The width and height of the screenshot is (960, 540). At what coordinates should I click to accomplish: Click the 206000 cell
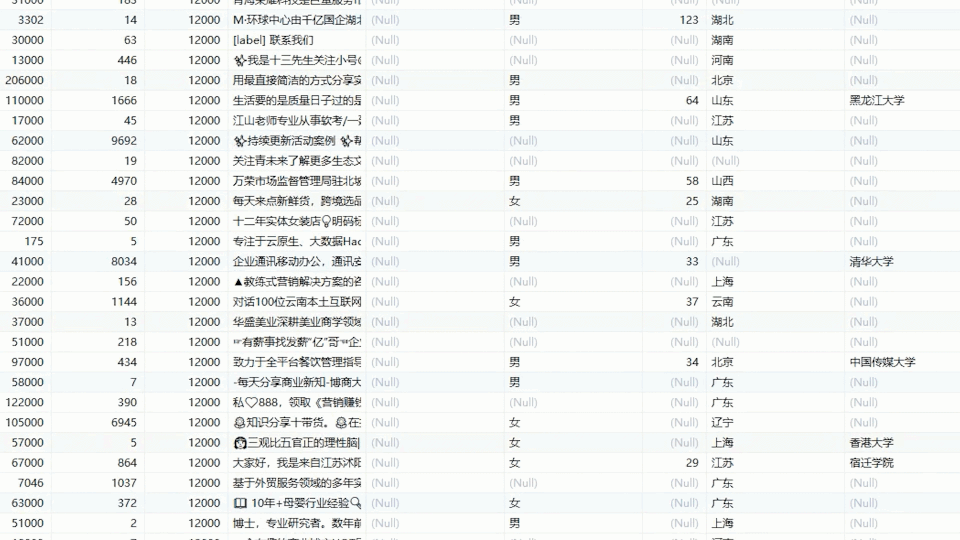pyautogui.click(x=24, y=80)
